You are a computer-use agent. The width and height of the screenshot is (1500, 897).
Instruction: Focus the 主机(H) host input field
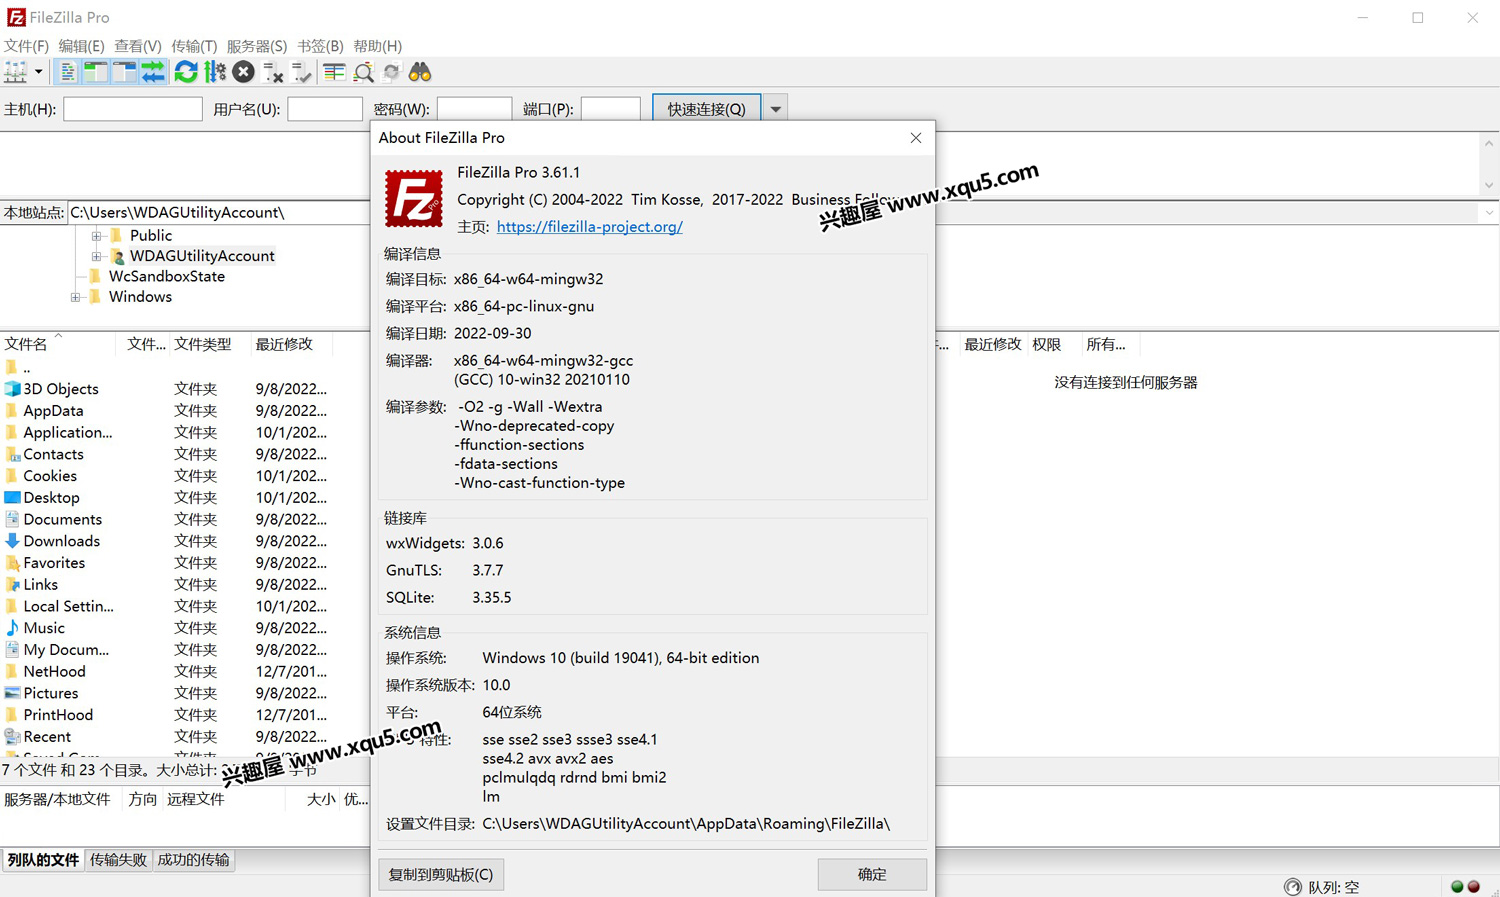pos(133,109)
